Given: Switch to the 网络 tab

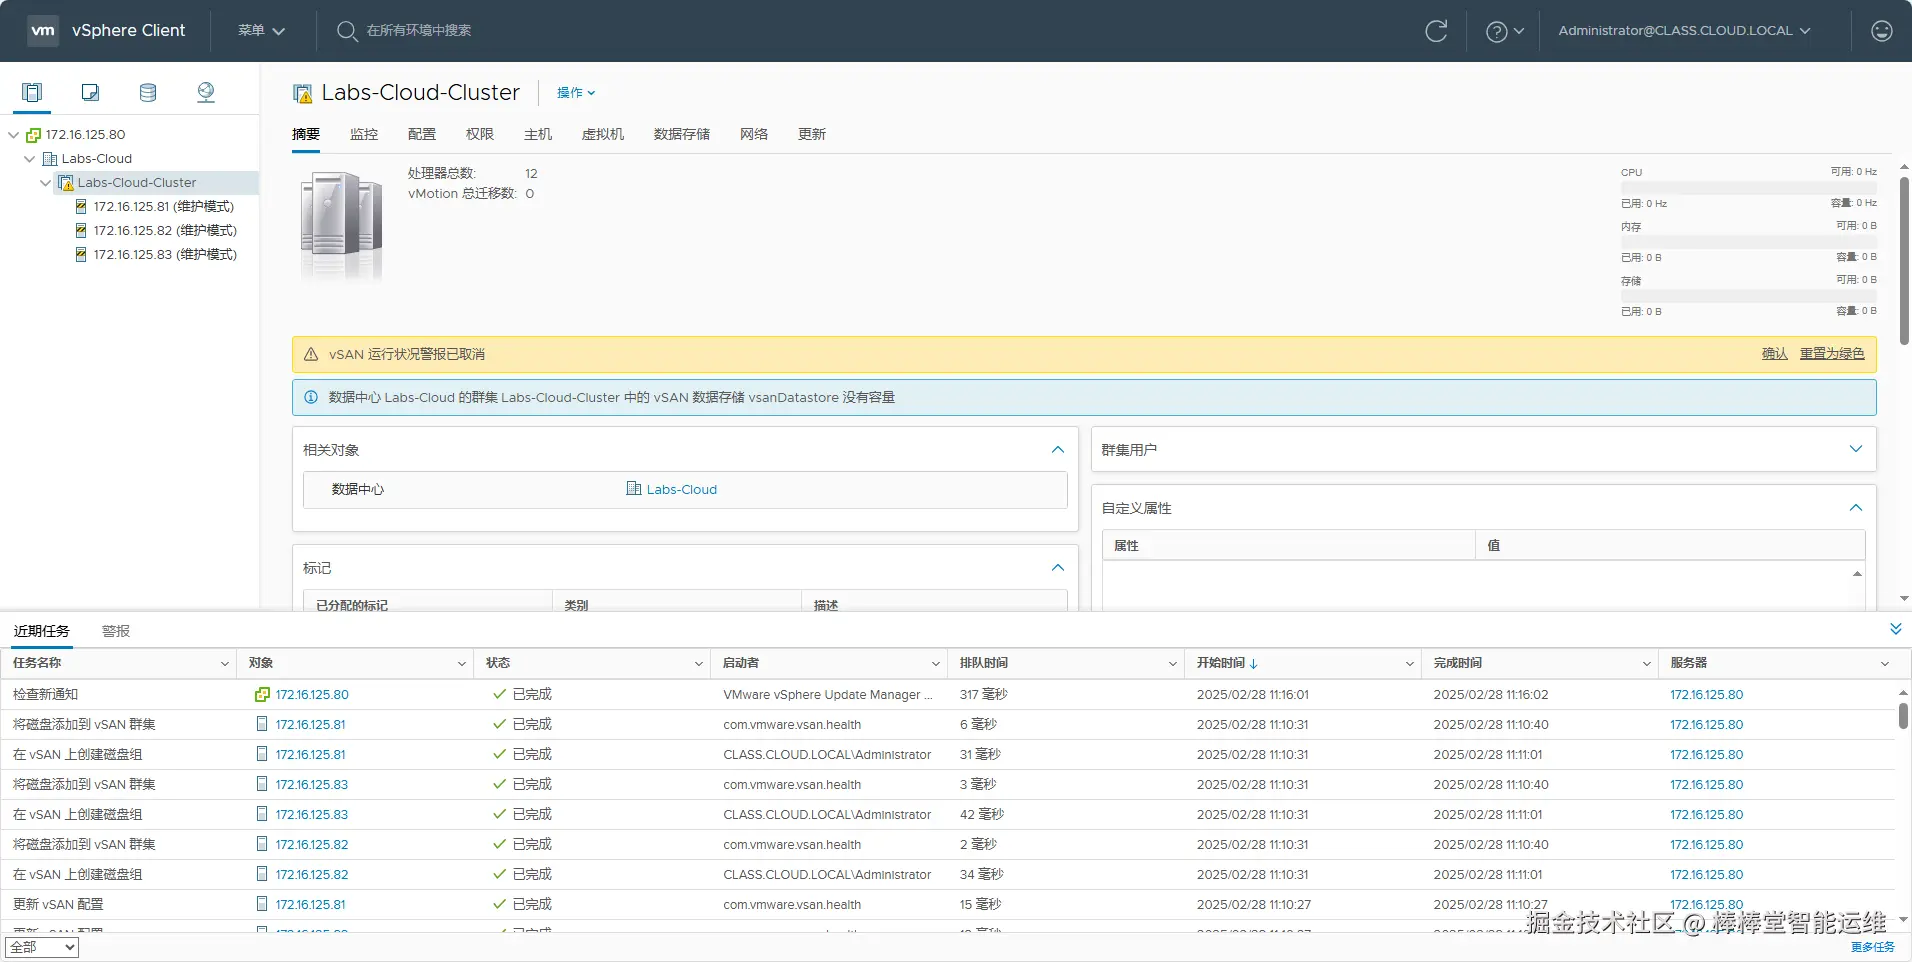Looking at the screenshot, I should 754,134.
